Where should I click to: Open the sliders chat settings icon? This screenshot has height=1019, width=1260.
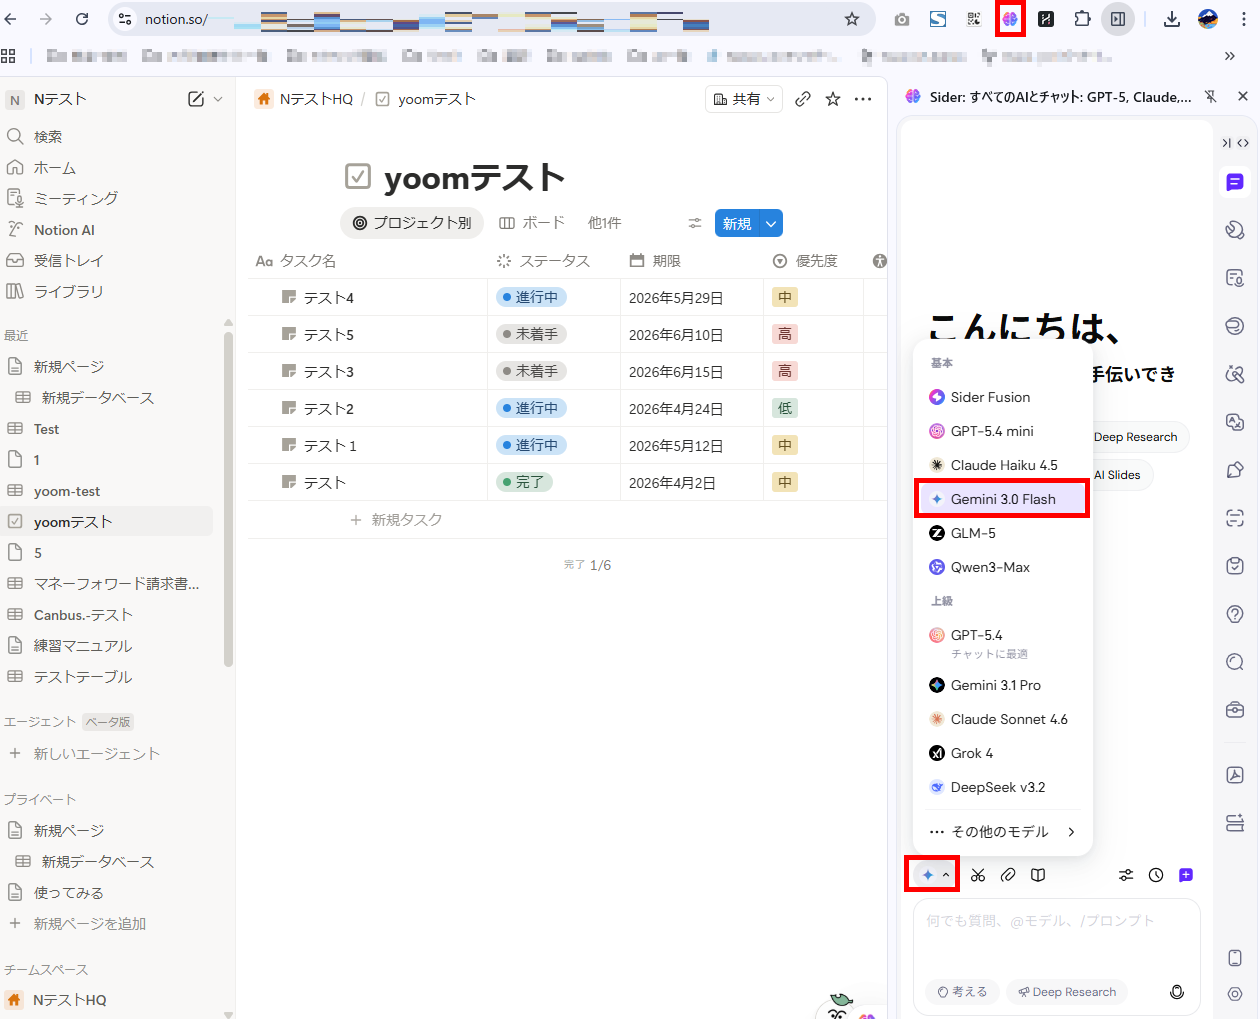(x=1126, y=875)
